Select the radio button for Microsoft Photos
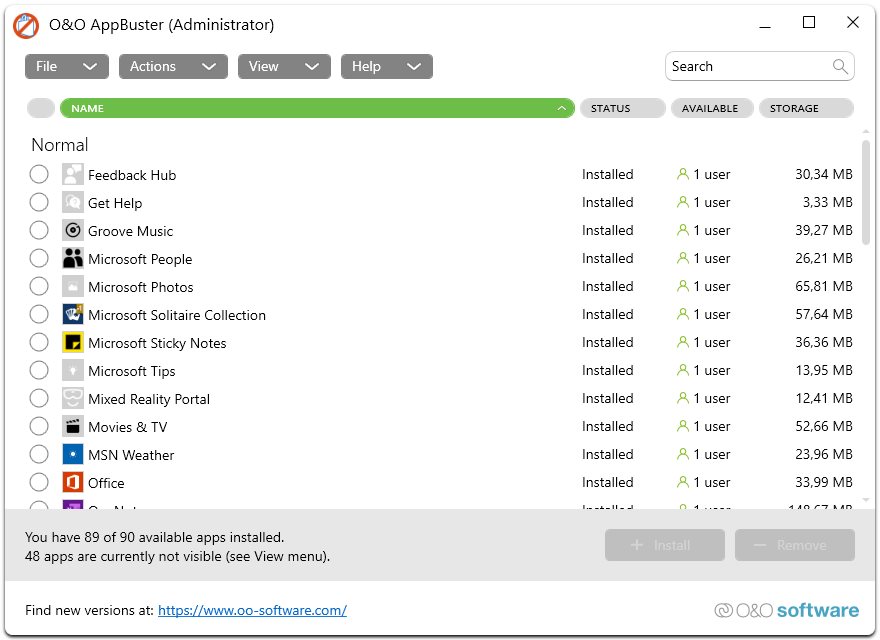 (39, 286)
